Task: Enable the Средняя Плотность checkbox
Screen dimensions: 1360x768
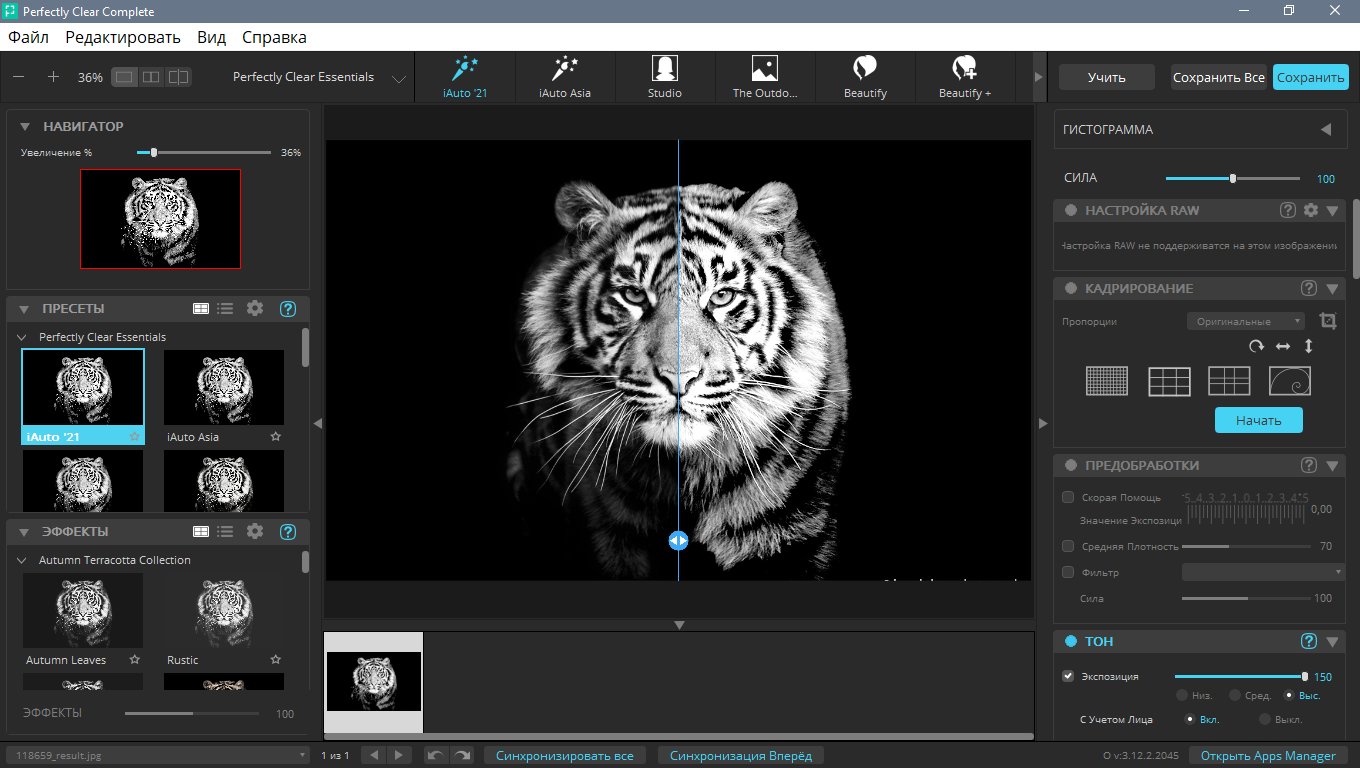Action: (x=1068, y=546)
